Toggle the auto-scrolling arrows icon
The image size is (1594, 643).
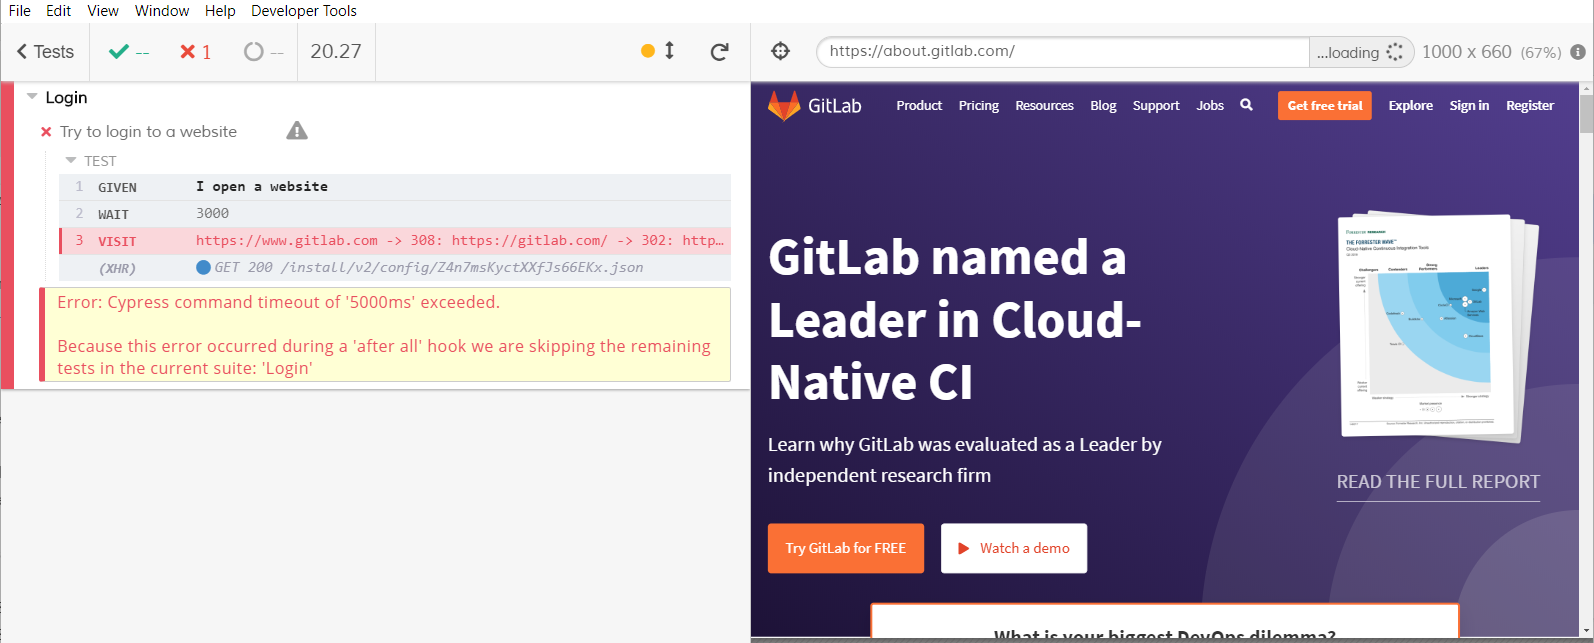point(669,51)
